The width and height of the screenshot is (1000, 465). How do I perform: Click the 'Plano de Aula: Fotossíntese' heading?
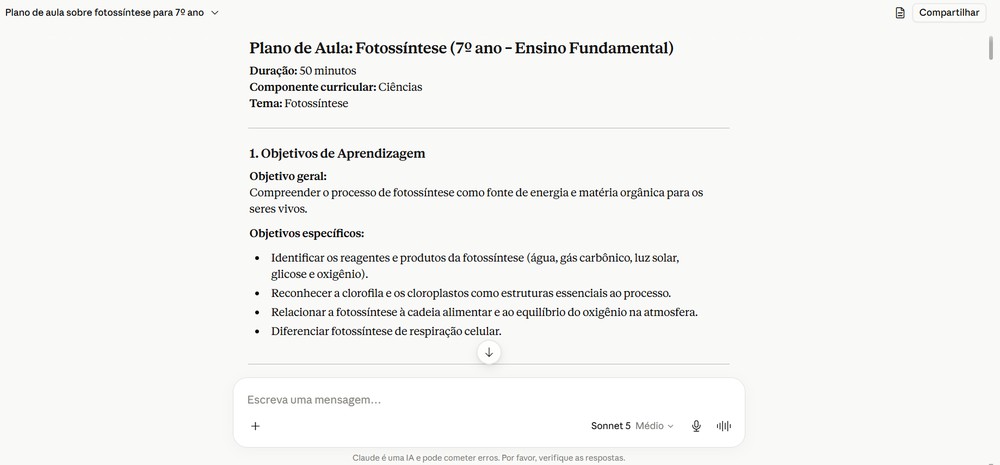461,48
